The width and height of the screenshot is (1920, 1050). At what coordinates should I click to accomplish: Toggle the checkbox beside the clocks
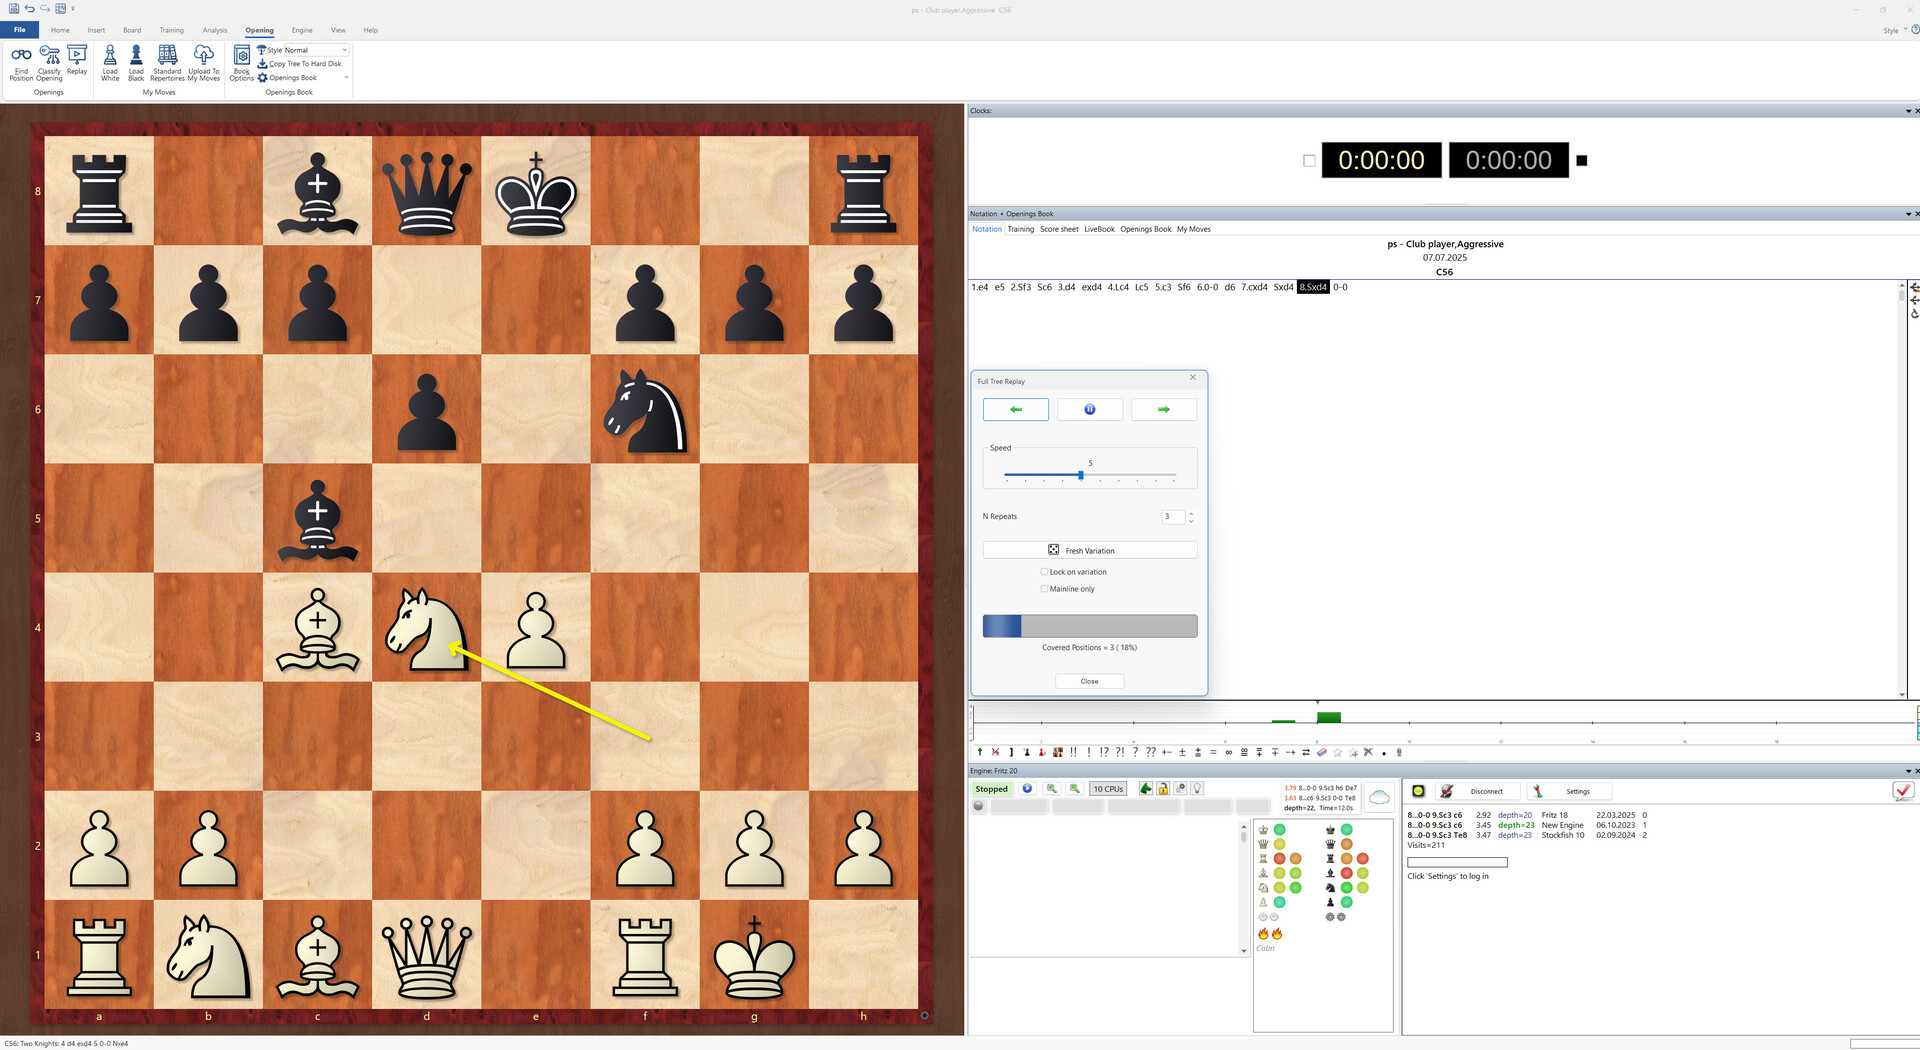[x=1309, y=160]
